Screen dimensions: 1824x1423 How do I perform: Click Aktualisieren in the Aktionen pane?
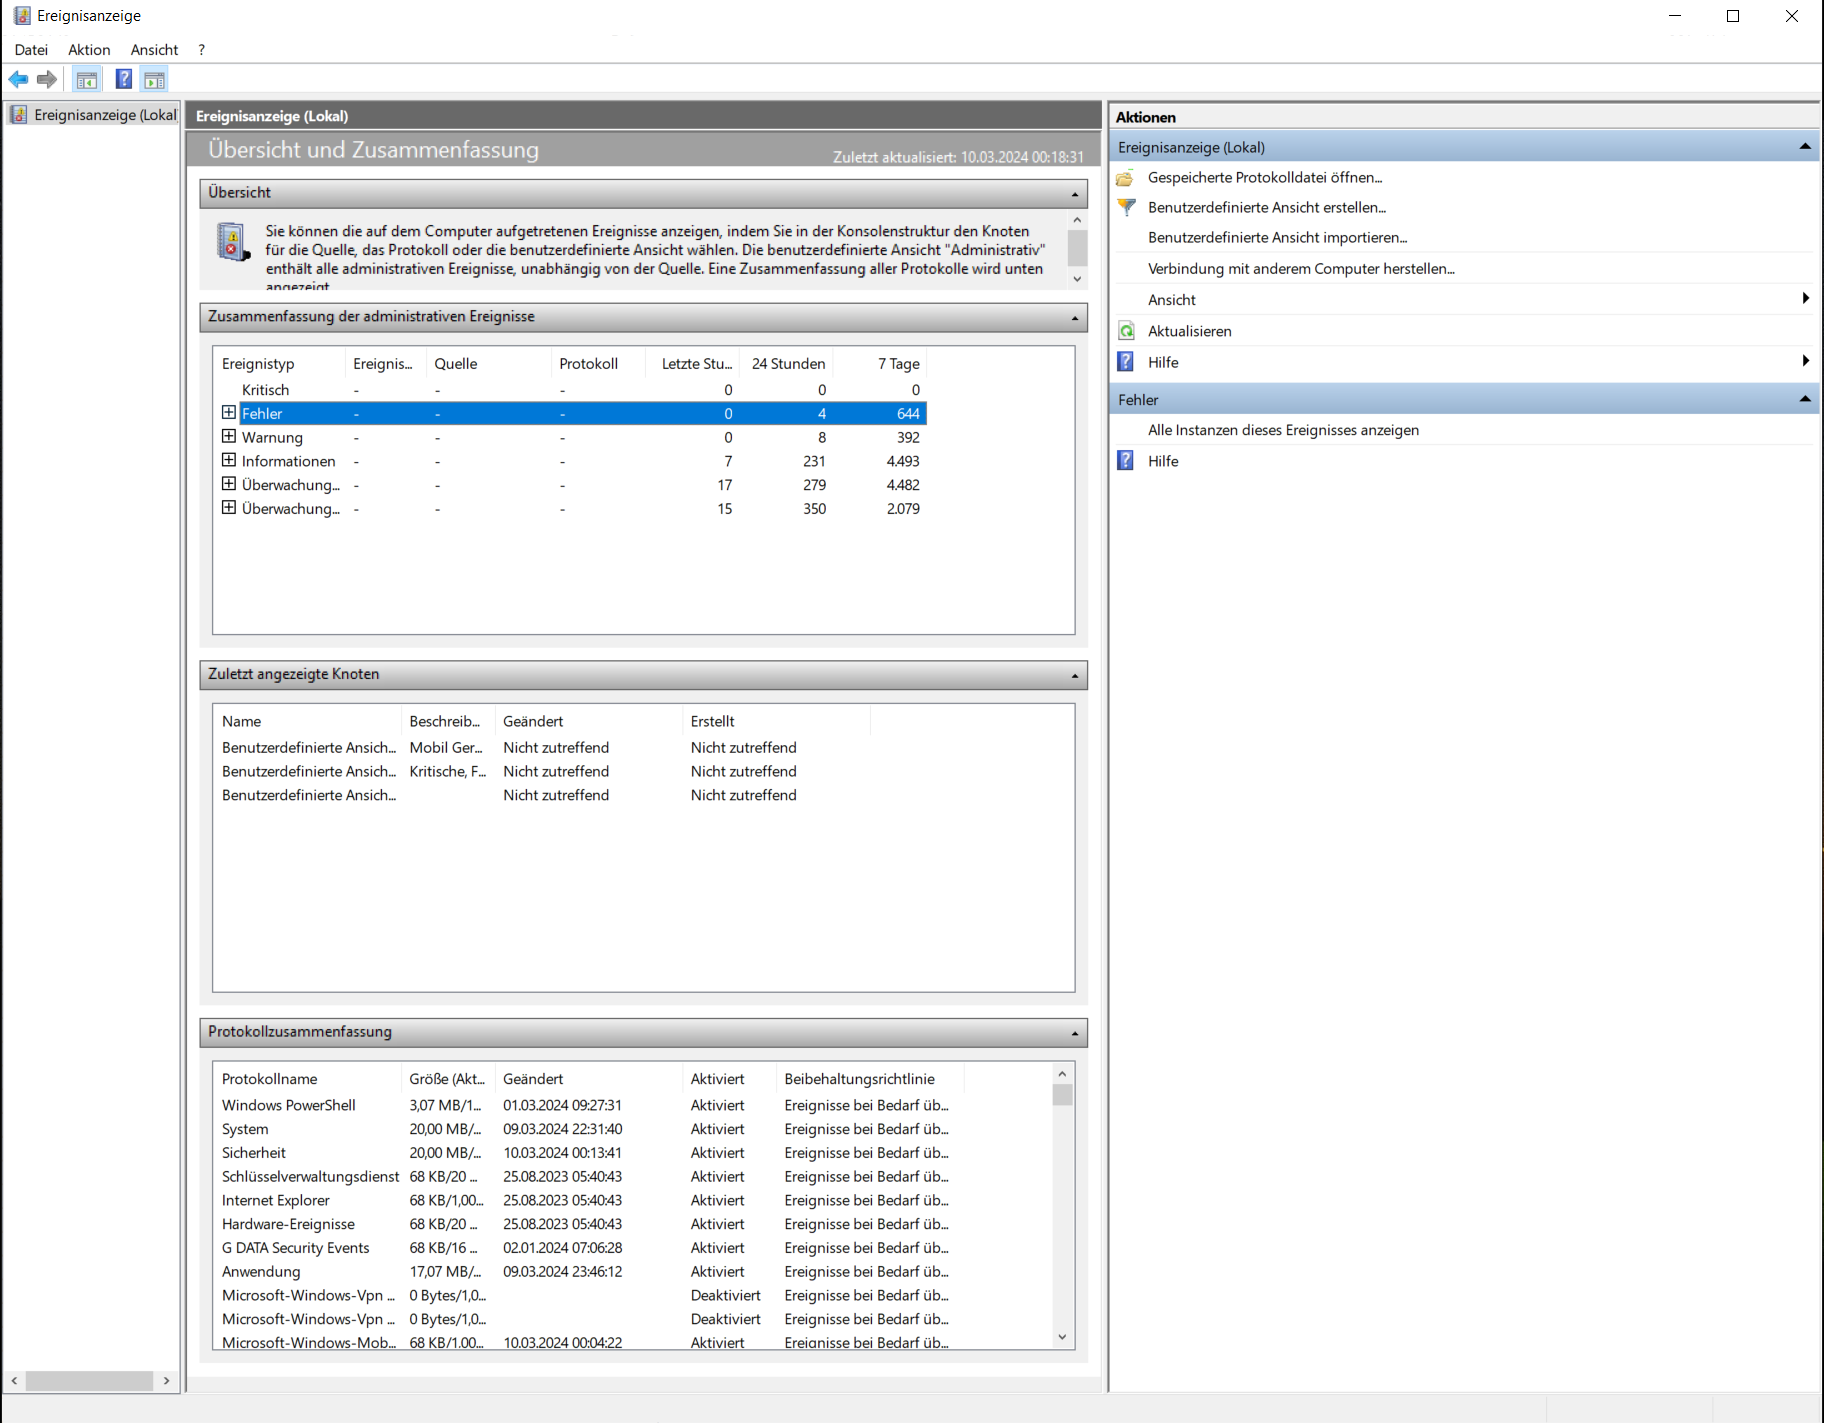(1190, 331)
